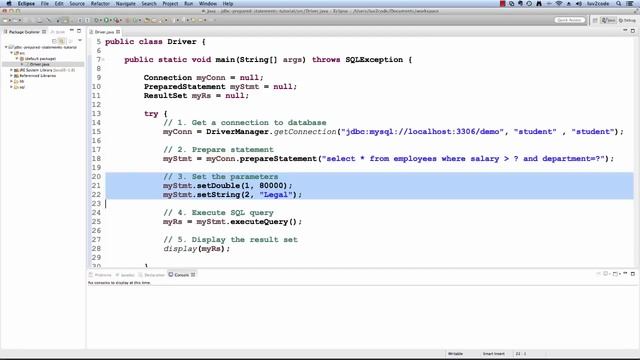Switch to the Javadoc tab

(125, 275)
